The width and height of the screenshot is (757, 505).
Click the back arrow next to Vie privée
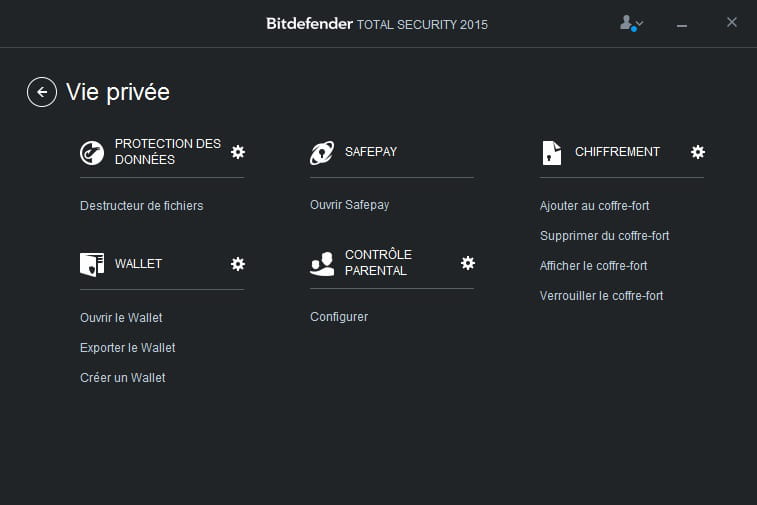(x=41, y=92)
